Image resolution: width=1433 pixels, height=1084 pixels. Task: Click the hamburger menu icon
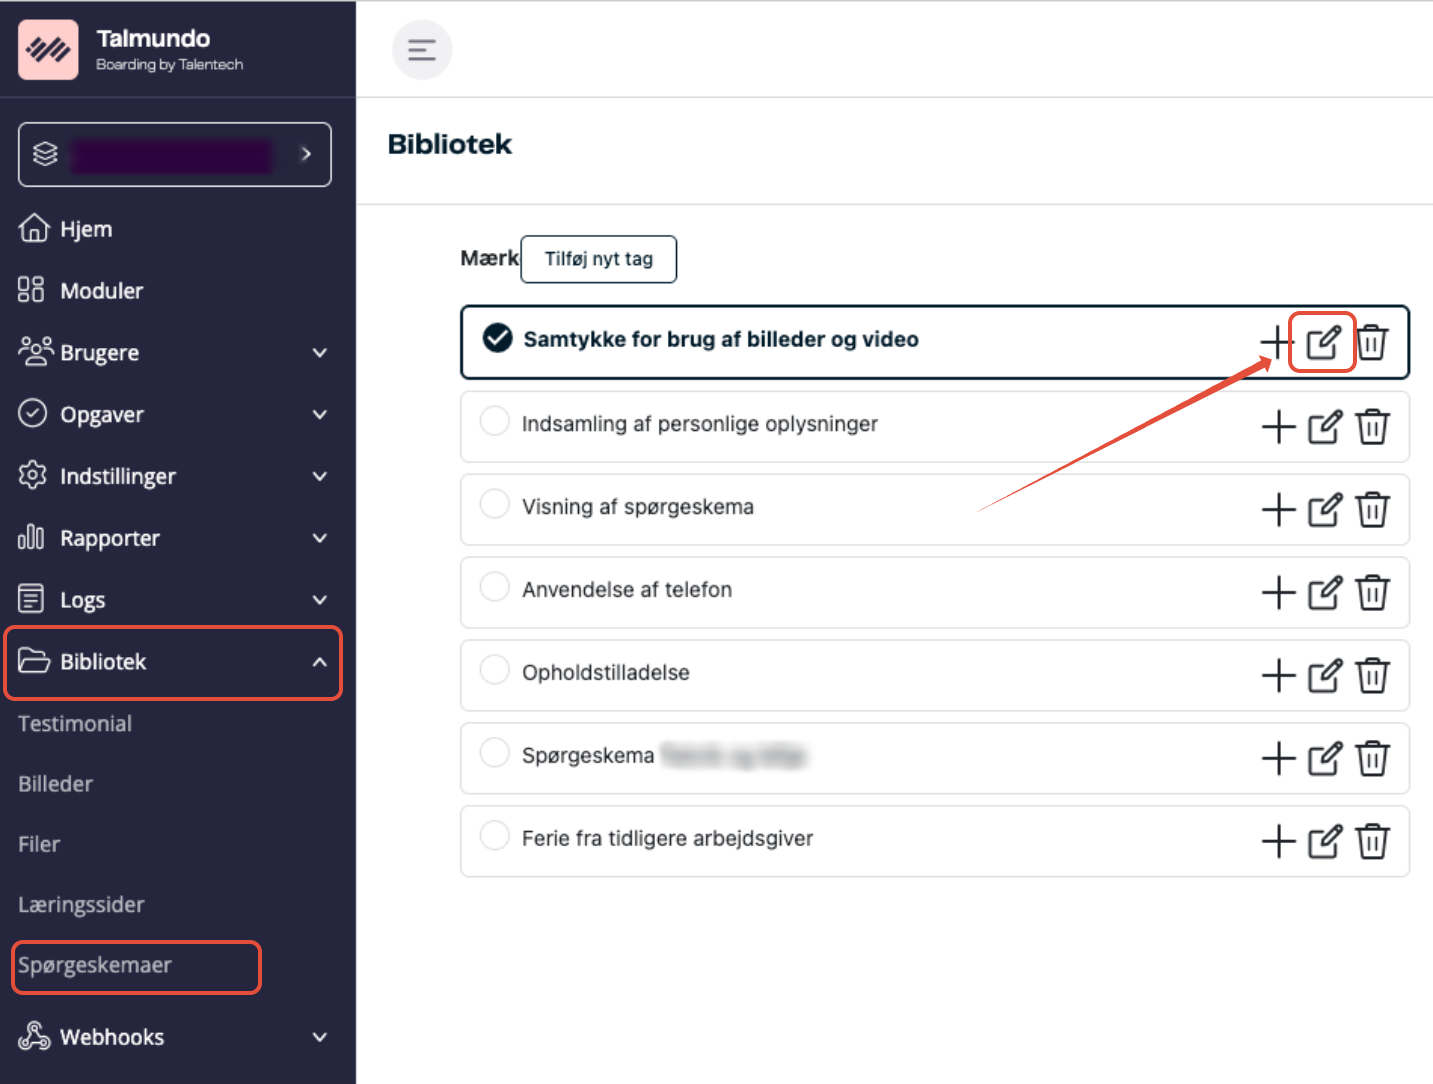point(422,50)
